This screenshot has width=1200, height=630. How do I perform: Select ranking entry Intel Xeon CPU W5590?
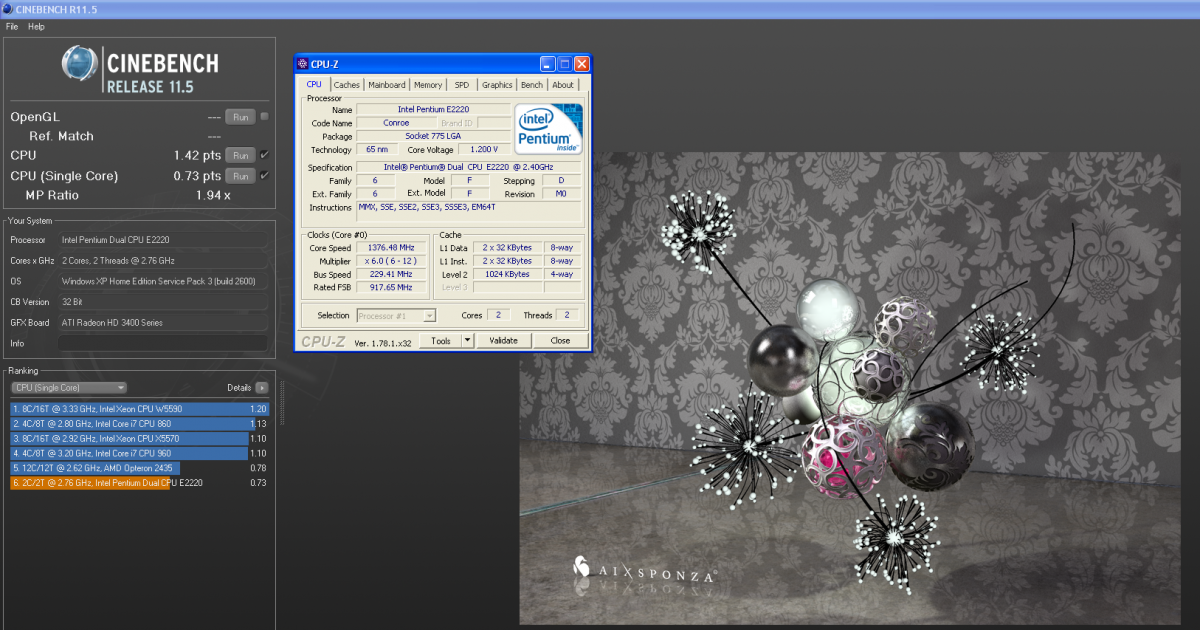click(x=139, y=409)
